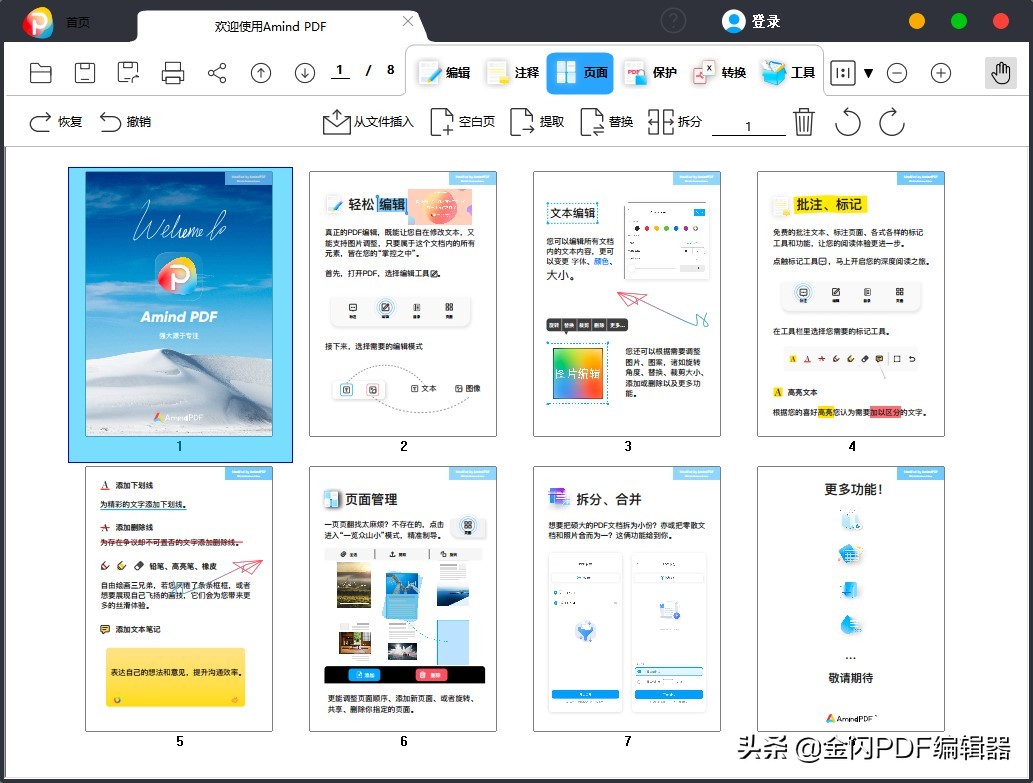
Task: Click the print icon
Action: tap(173, 72)
